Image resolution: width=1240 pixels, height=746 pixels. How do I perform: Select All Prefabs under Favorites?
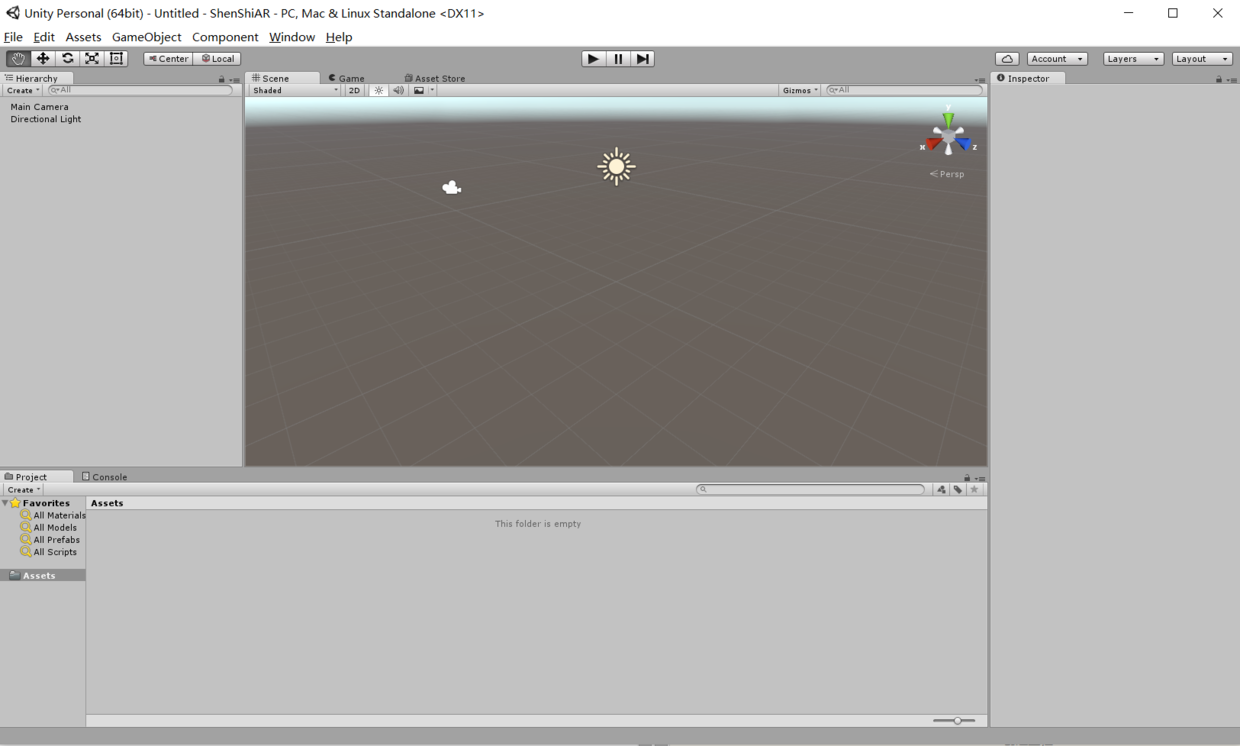tap(49, 540)
